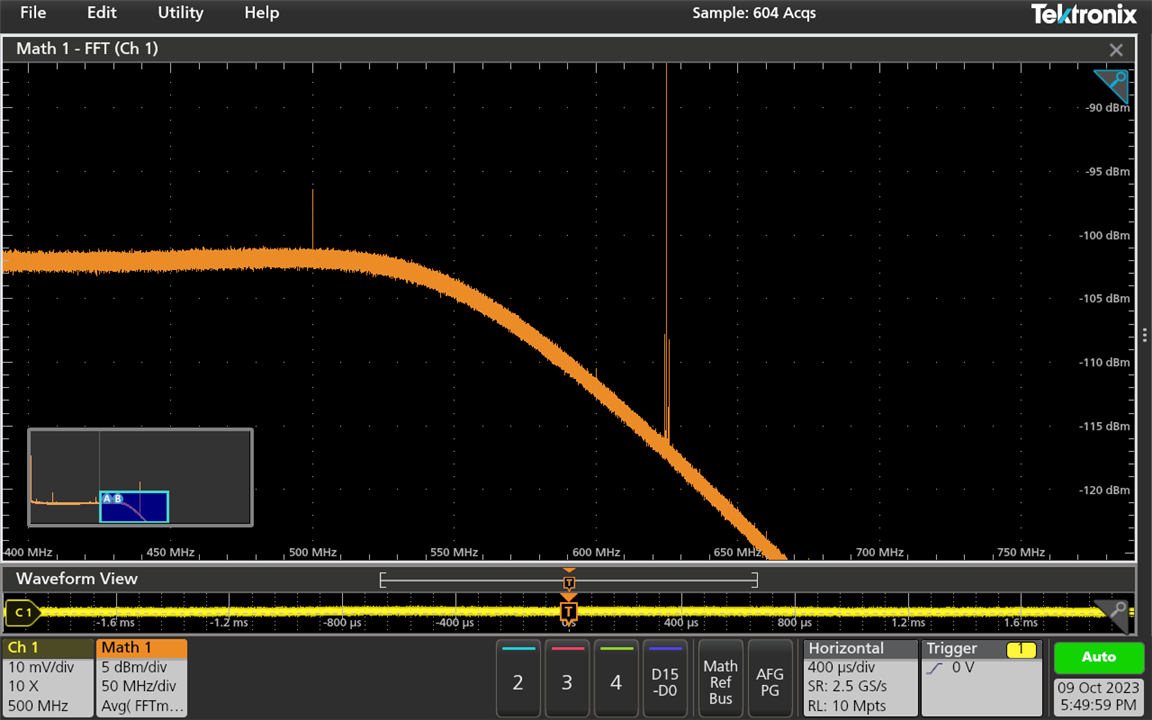Screen dimensions: 1152x720
Task: Click the orange trigger position T marker
Action: [568, 611]
